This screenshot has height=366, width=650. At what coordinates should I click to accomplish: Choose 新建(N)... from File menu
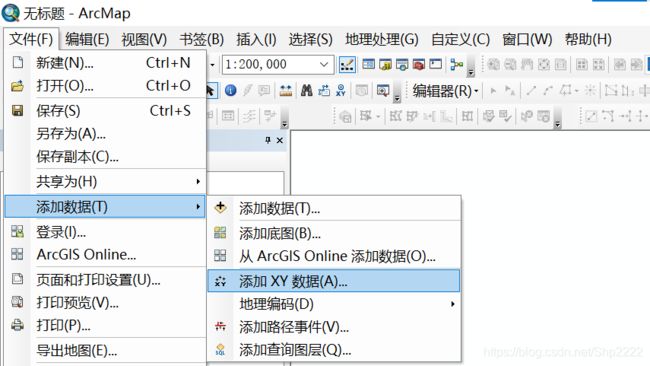click(105, 63)
